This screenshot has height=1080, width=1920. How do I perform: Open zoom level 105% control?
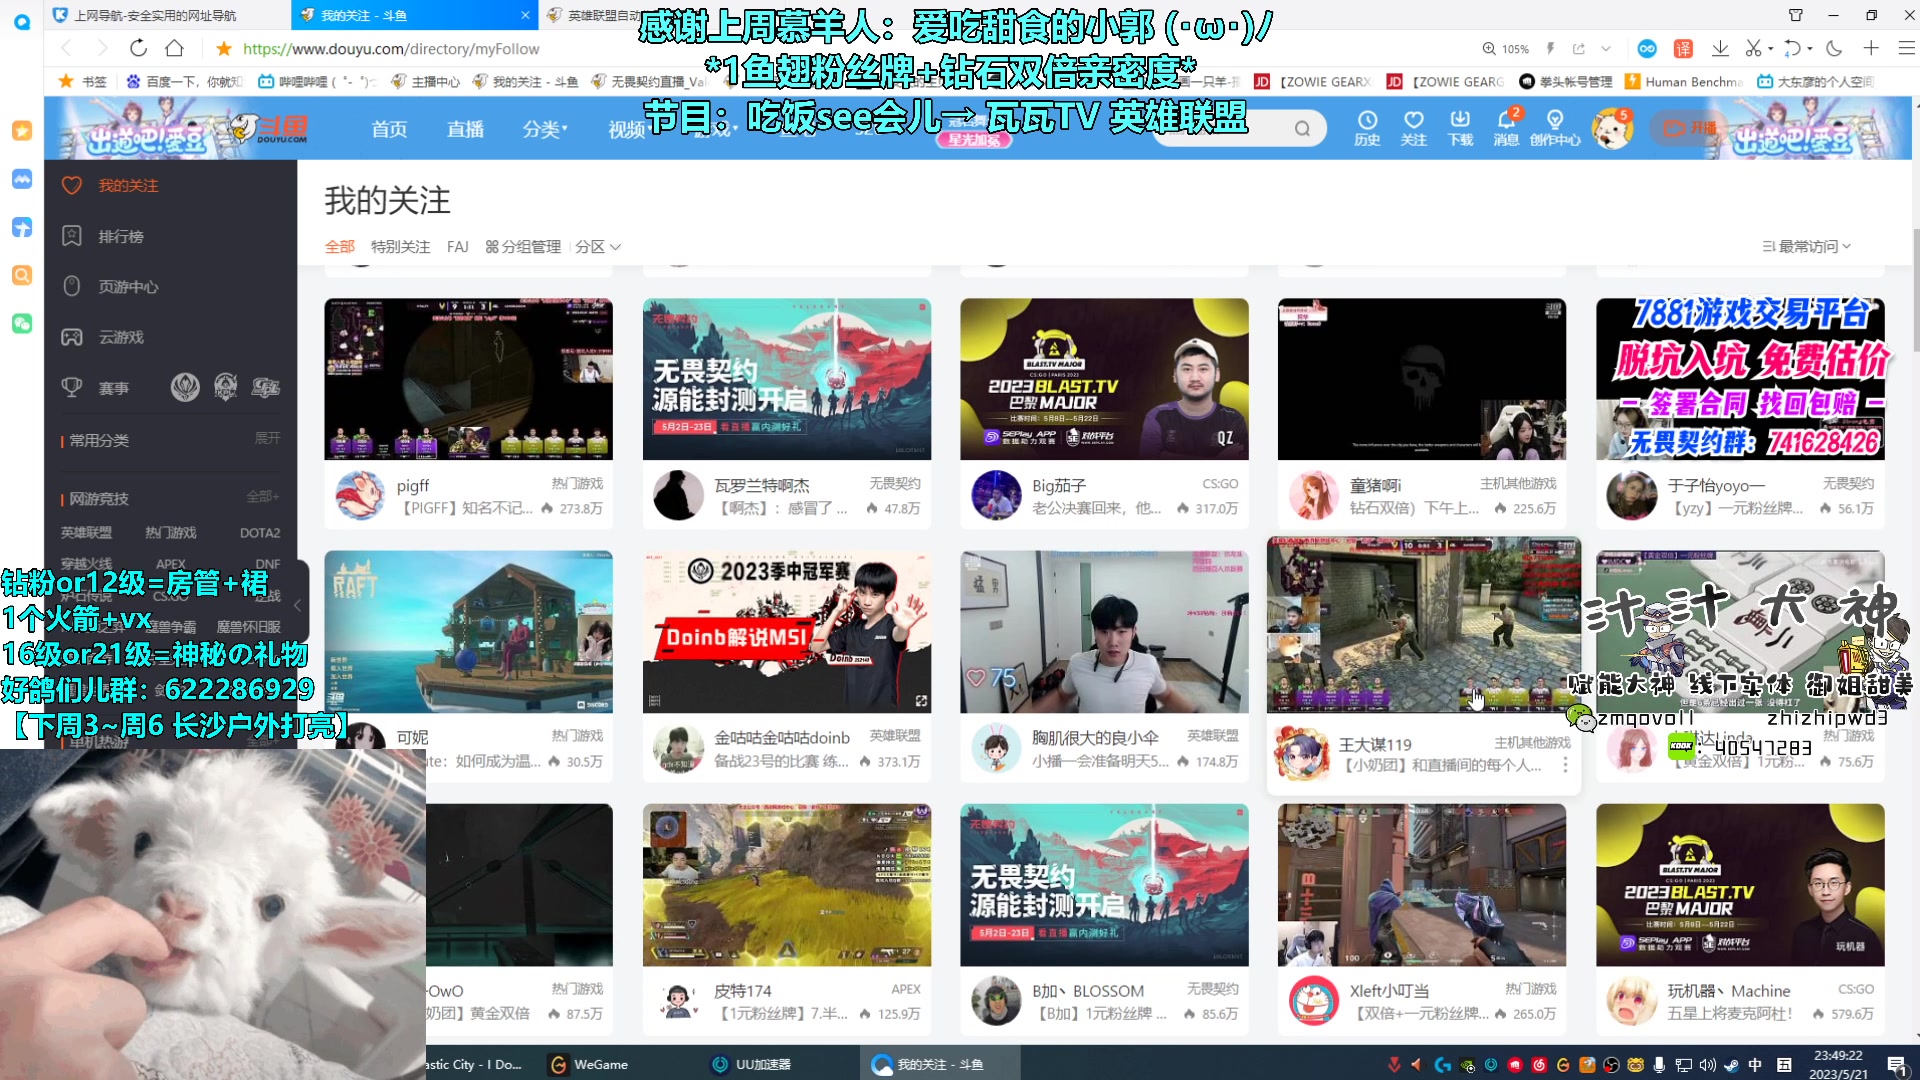tap(1506, 48)
